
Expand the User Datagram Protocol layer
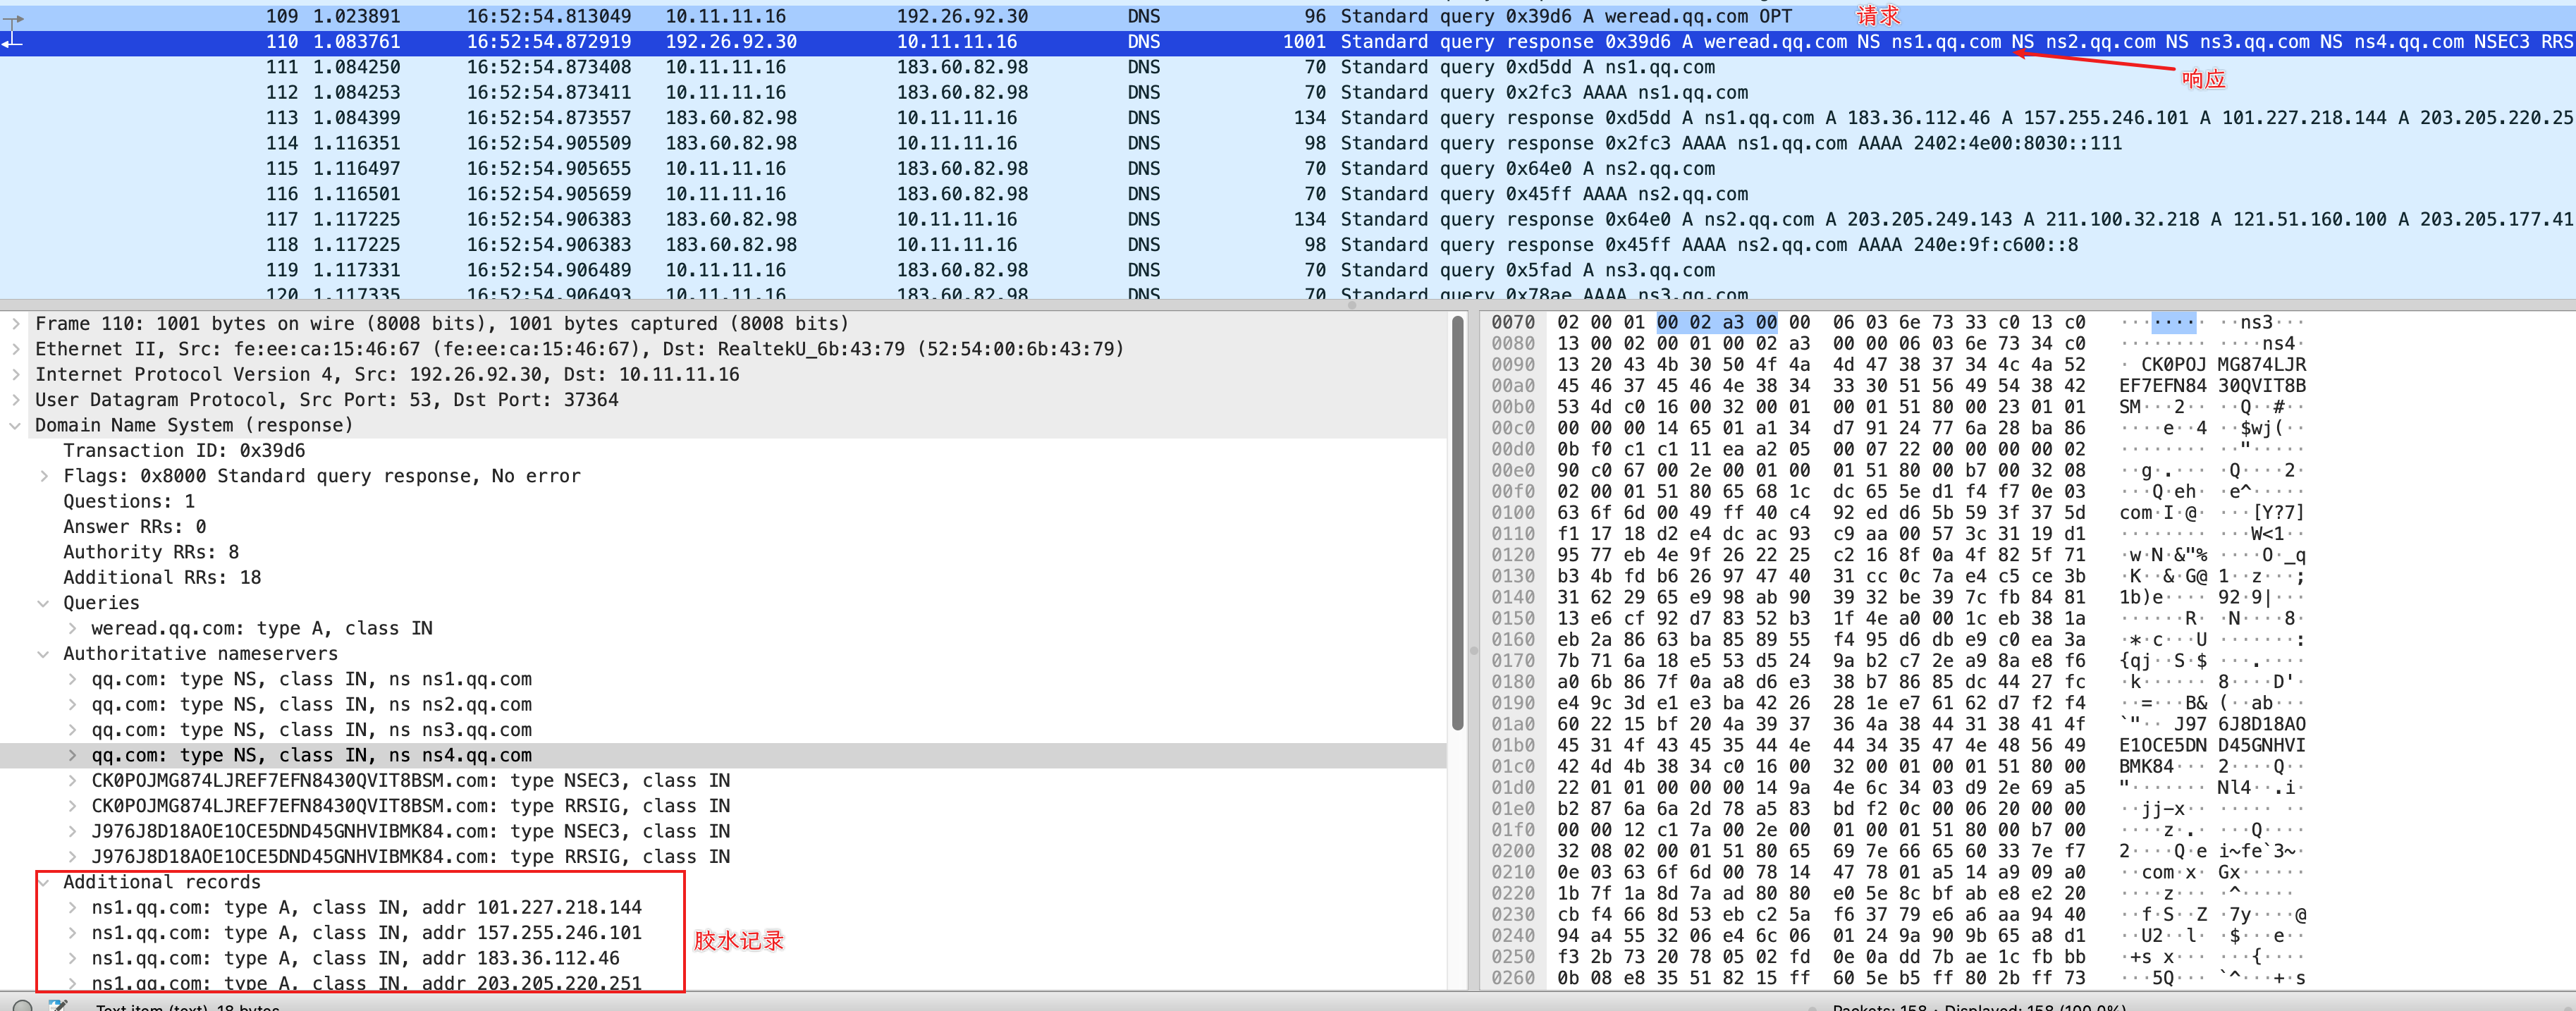(x=15, y=400)
